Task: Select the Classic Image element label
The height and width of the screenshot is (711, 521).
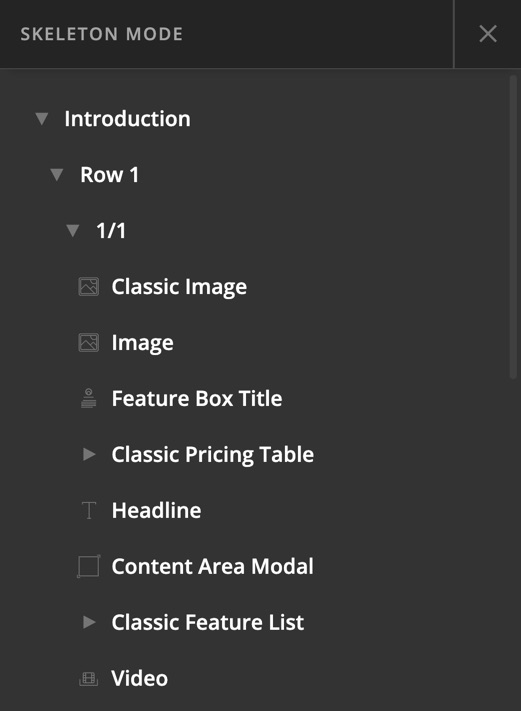Action: pyautogui.click(x=179, y=287)
